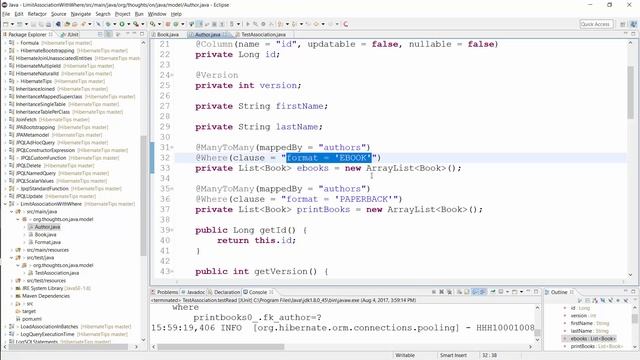Click the green Run toolbar button
Image resolution: width=640 pixels, height=360 pixels.
(122, 24)
